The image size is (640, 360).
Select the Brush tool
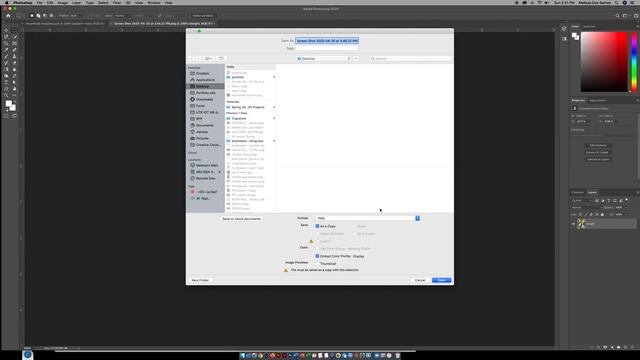point(6,56)
